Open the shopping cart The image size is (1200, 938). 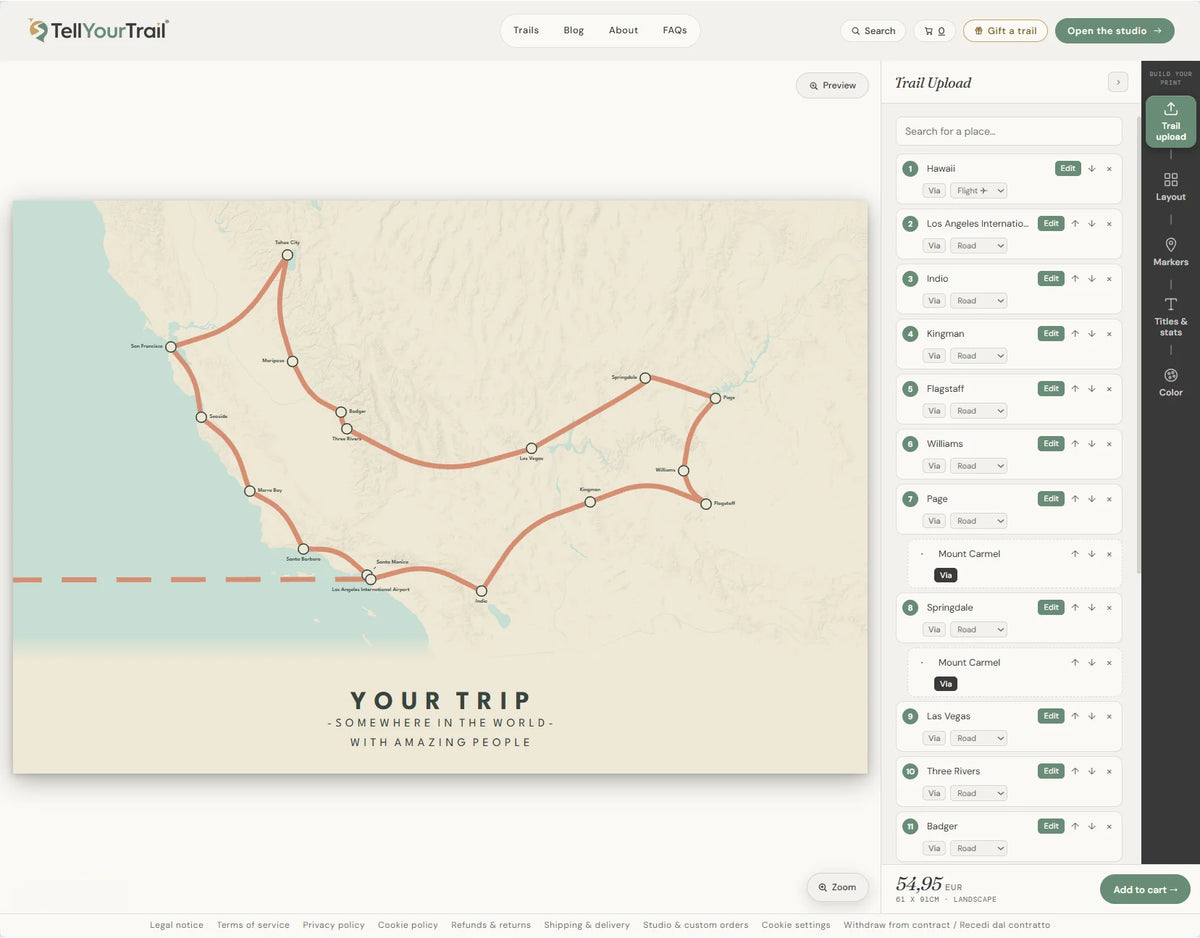point(934,31)
